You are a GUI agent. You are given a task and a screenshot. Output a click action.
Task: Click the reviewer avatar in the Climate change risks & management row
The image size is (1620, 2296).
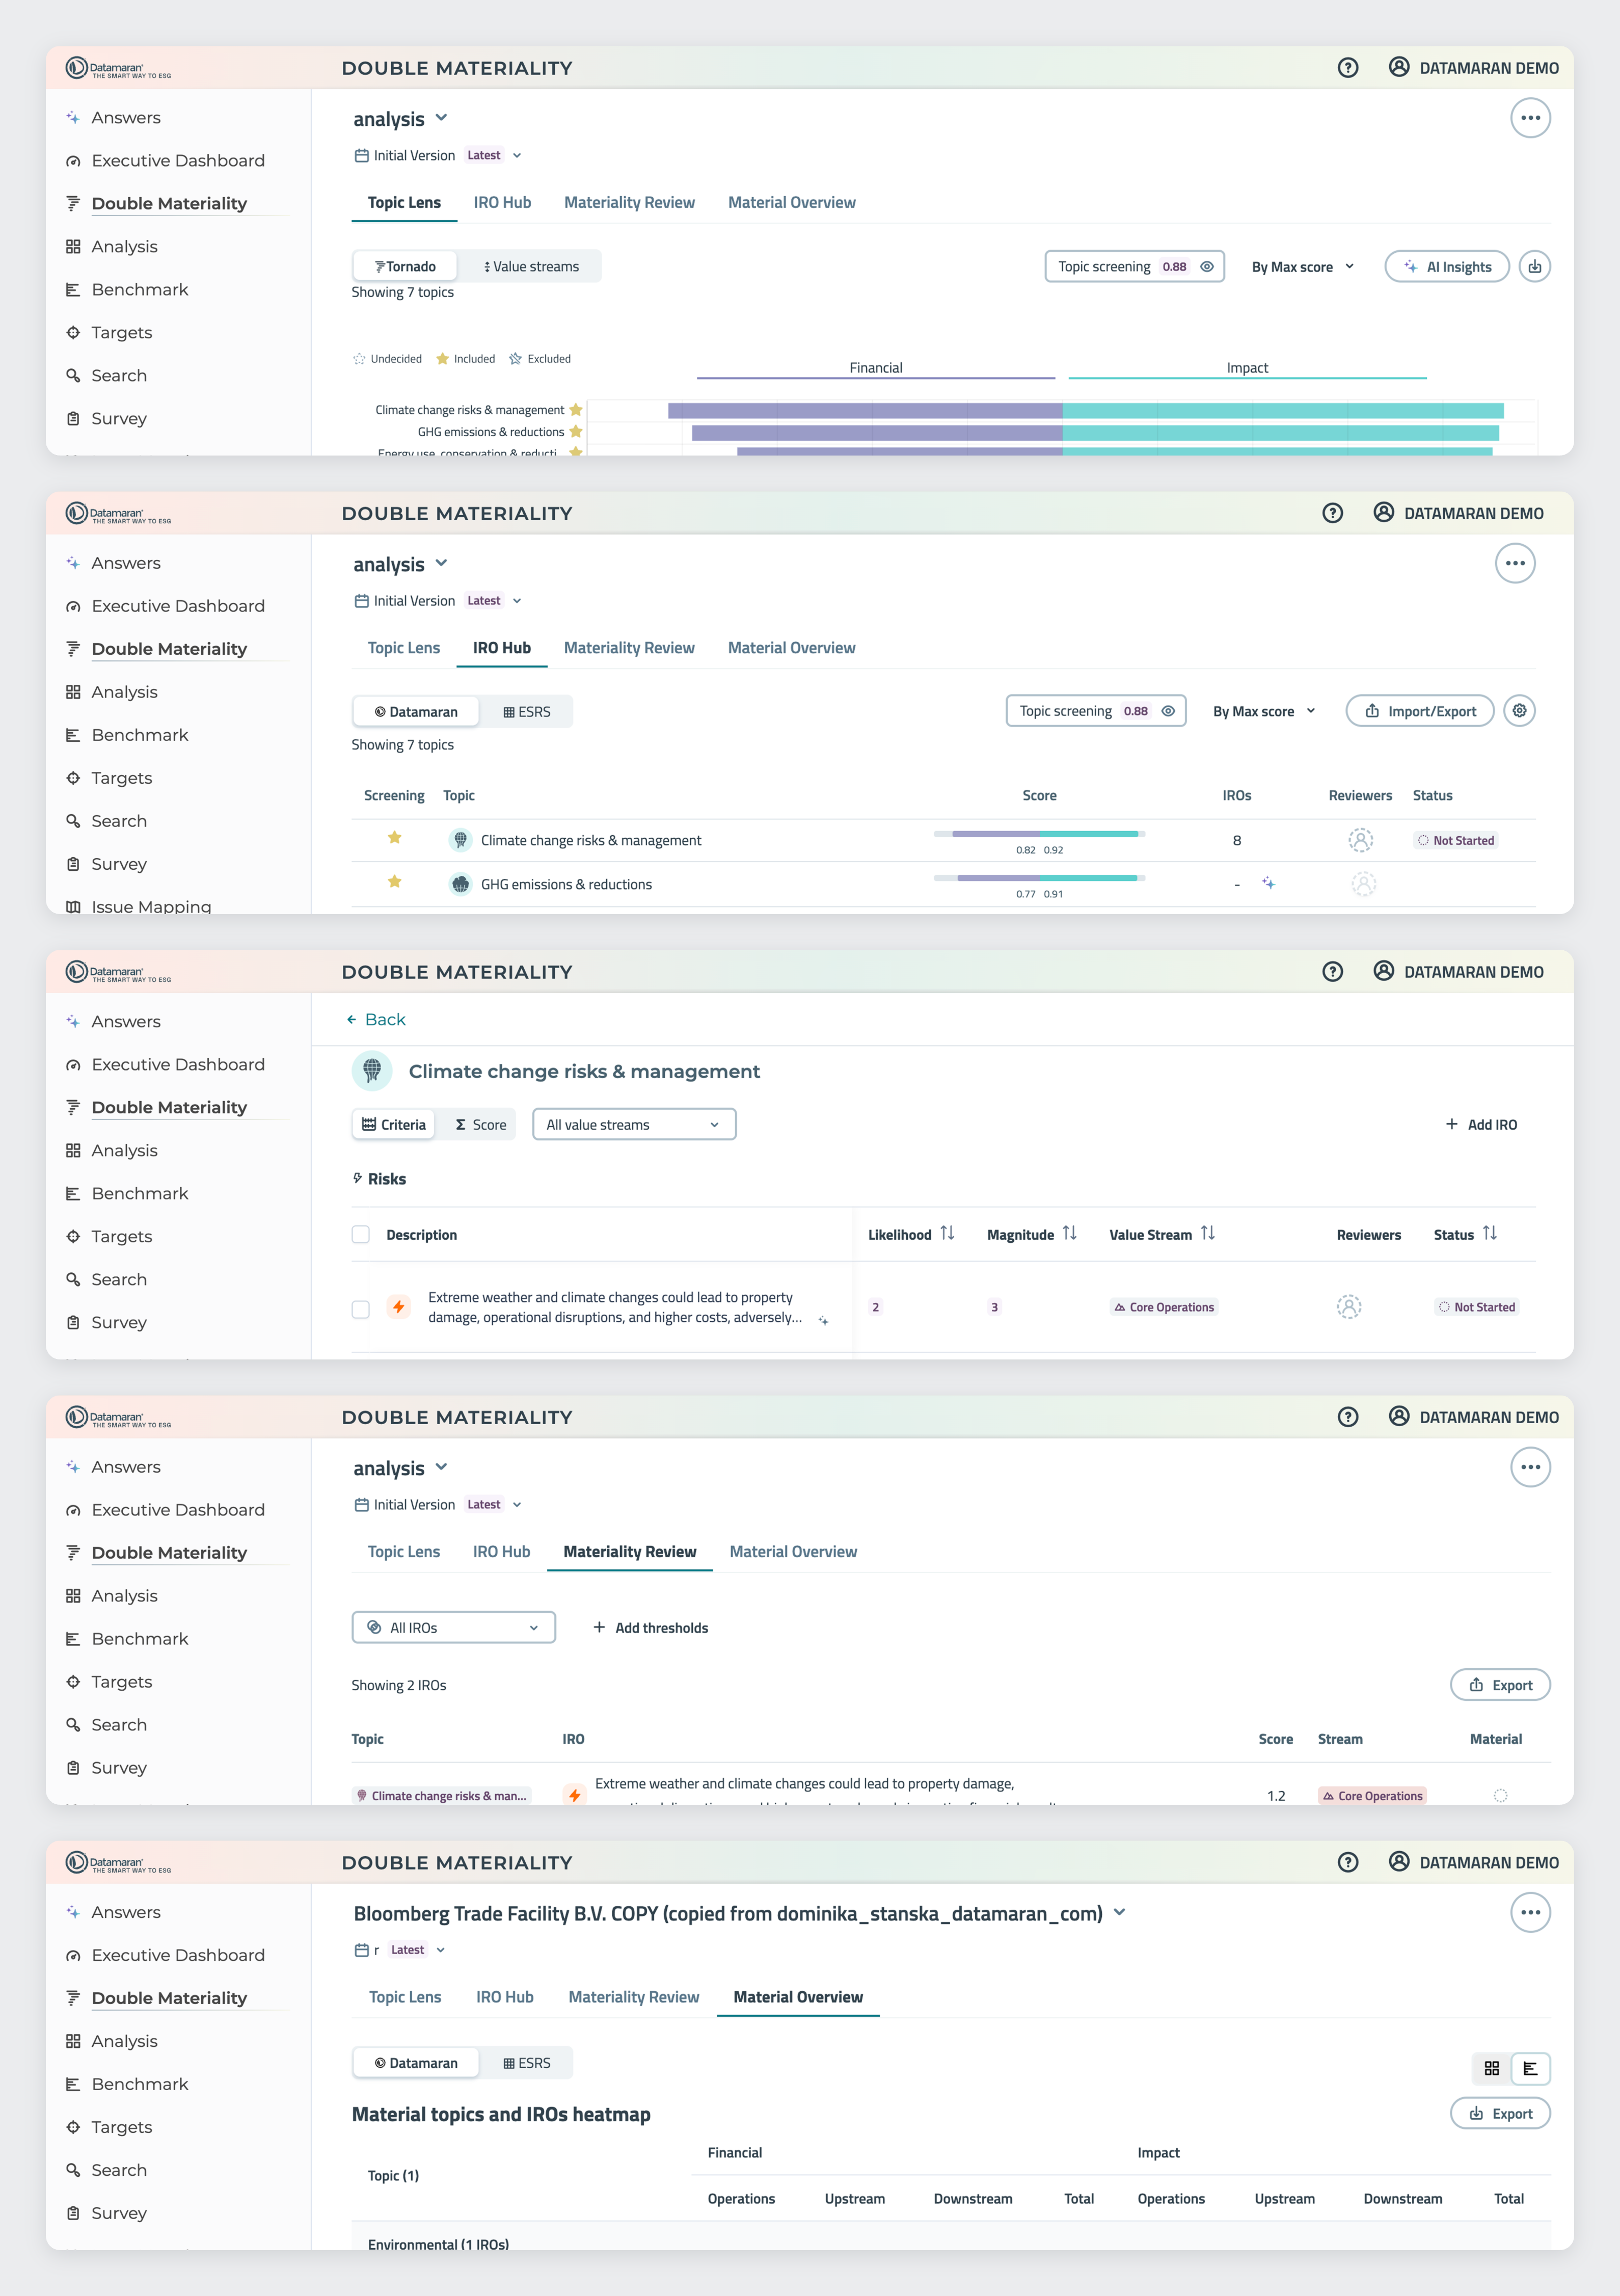point(1360,840)
